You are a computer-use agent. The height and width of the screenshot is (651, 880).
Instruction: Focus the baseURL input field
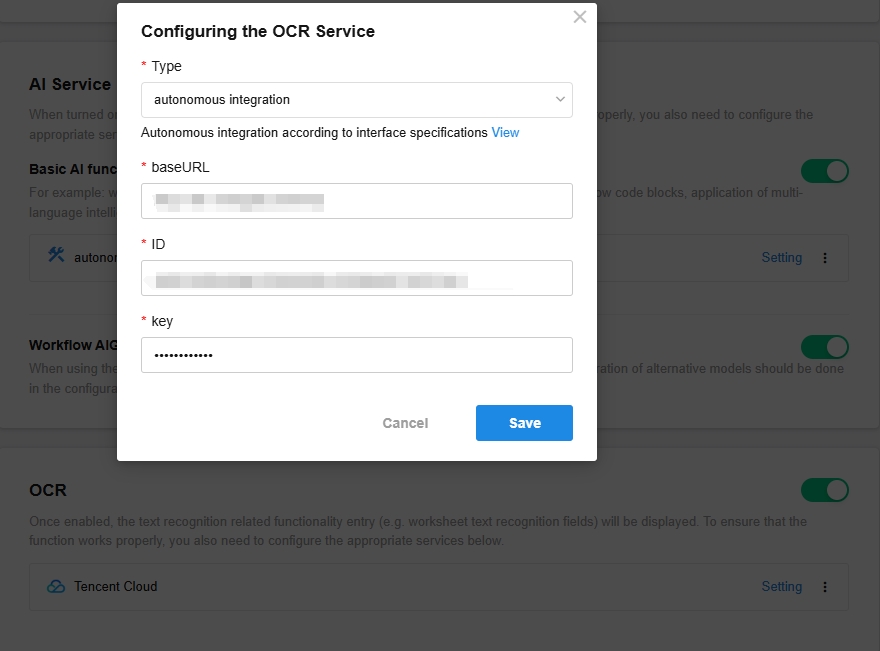point(356,201)
